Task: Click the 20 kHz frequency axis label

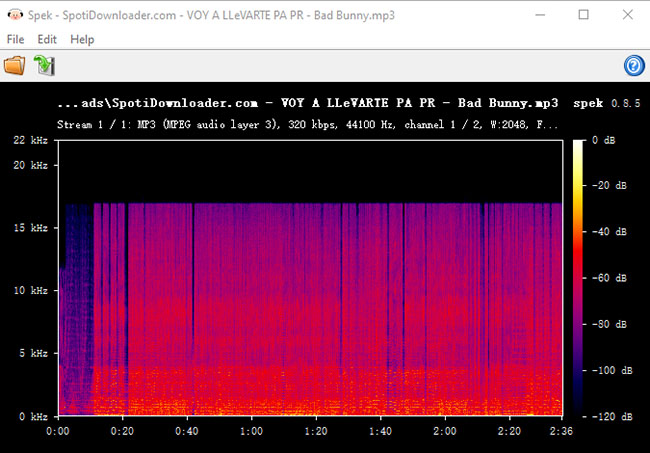Action: coord(31,165)
